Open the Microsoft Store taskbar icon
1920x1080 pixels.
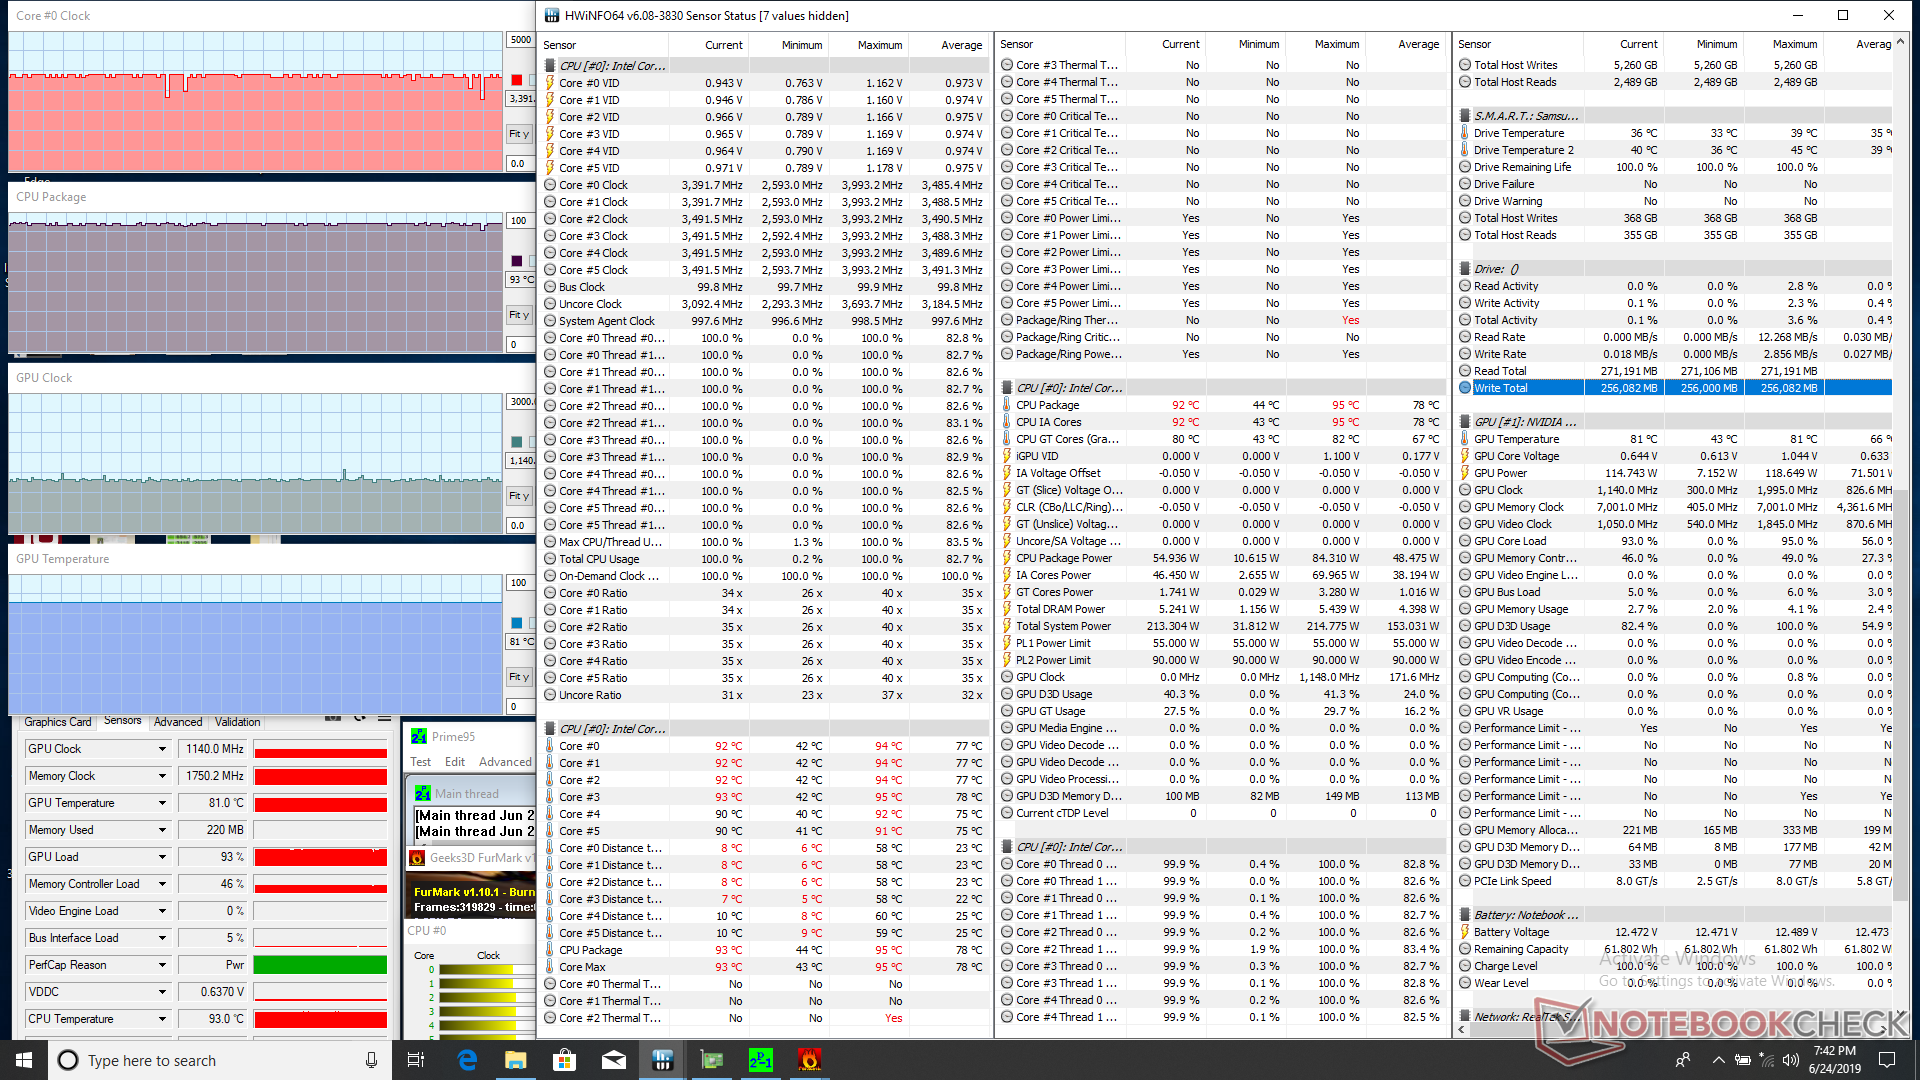click(x=564, y=1060)
